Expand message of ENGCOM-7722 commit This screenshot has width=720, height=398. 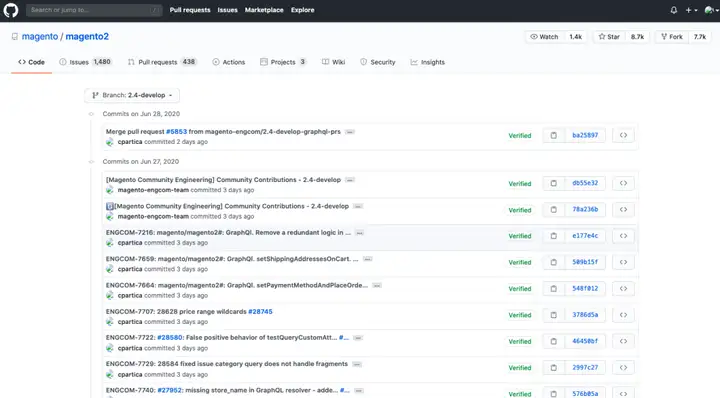point(358,338)
